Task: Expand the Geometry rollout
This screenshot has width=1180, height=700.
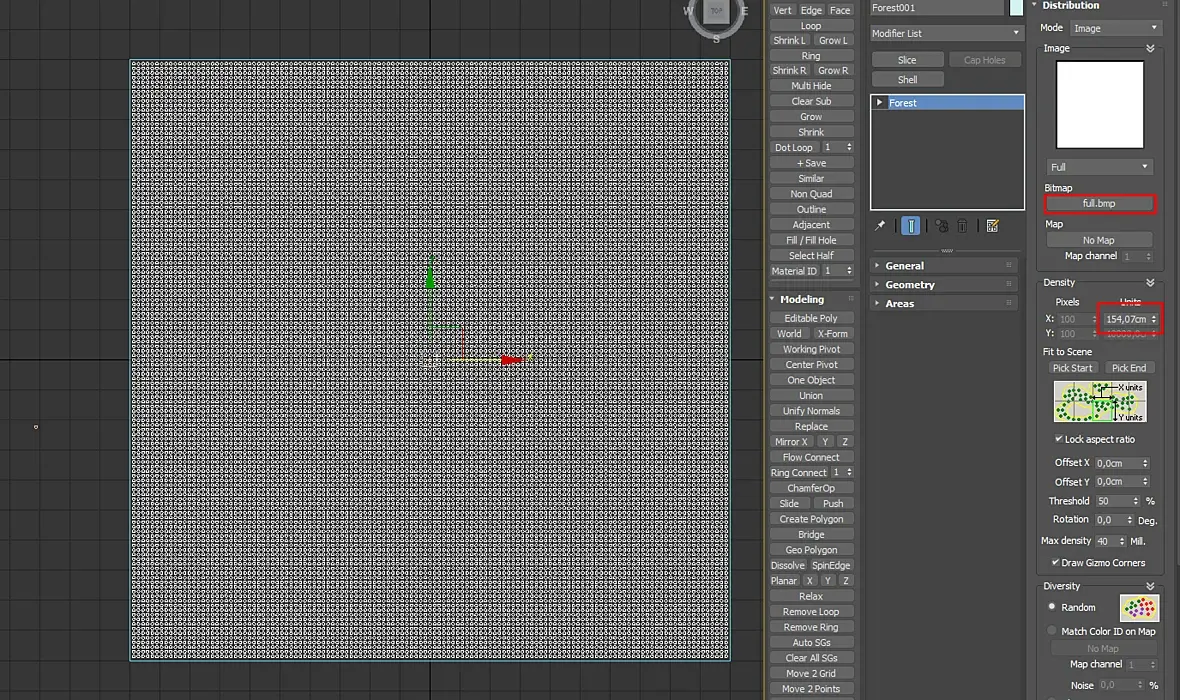Action: coord(944,284)
